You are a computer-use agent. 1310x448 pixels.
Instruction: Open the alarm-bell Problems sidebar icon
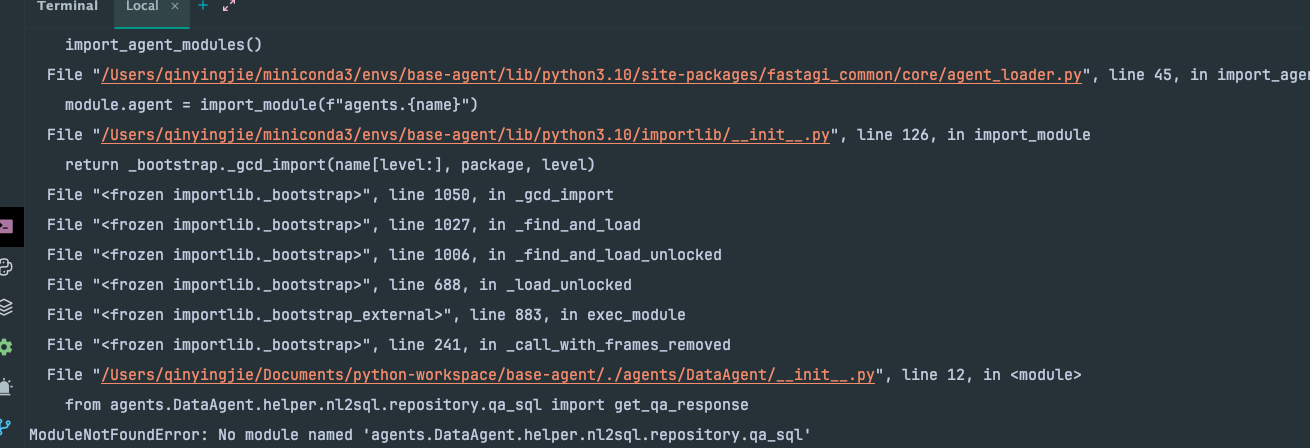(x=6, y=386)
